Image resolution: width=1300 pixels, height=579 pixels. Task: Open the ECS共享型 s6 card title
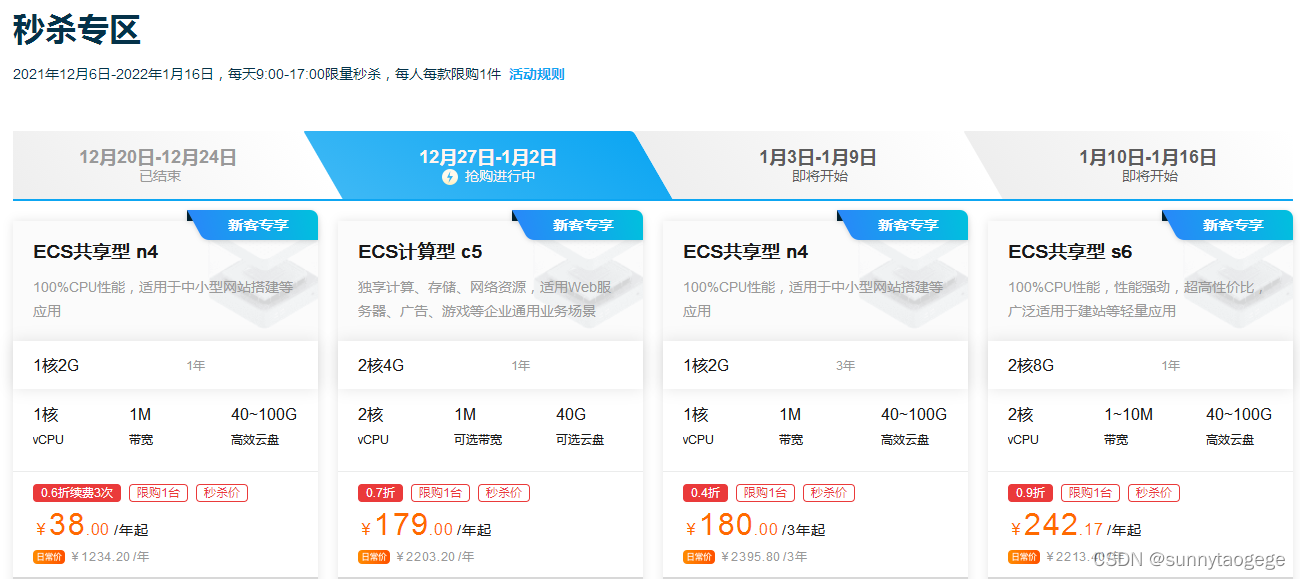click(x=1070, y=252)
